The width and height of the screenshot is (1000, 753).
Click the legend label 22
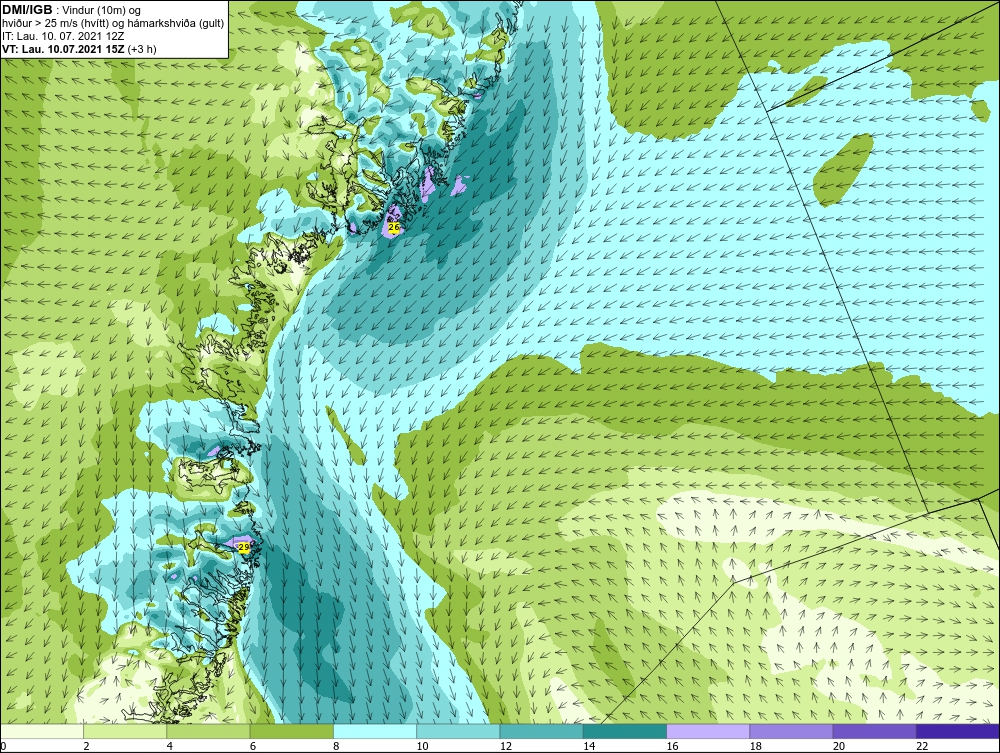pyautogui.click(x=922, y=747)
